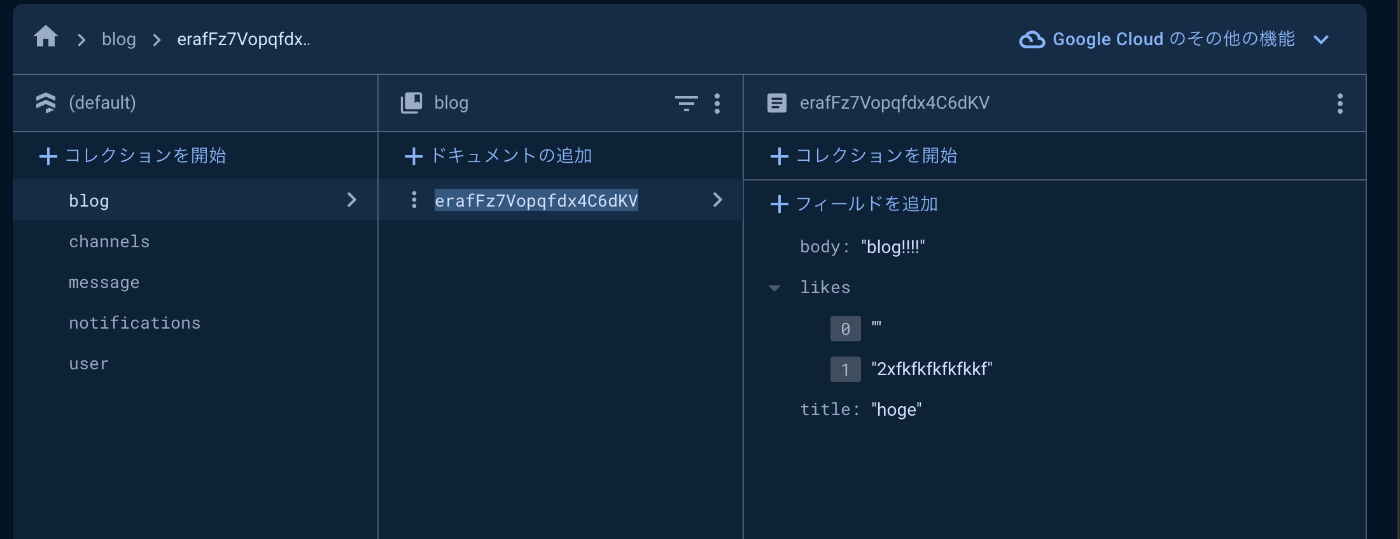
Task: Click blog in the breadcrumb path
Action: (119, 40)
